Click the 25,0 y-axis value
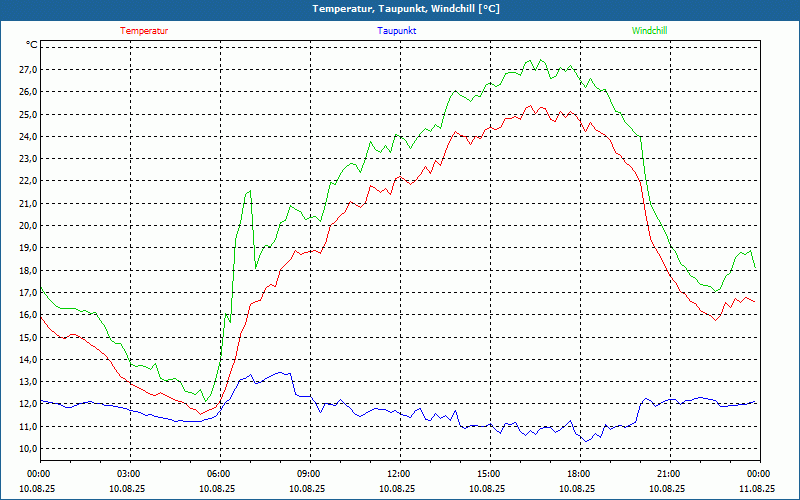The image size is (800, 500). [29, 114]
